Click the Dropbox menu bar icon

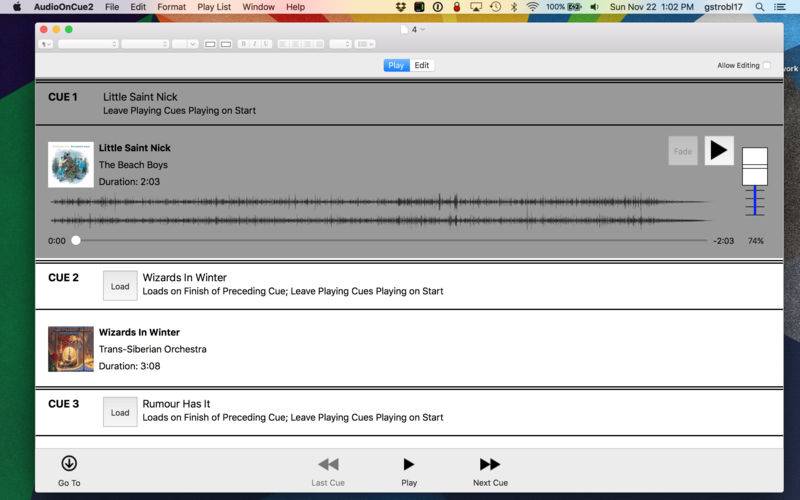pos(401,7)
